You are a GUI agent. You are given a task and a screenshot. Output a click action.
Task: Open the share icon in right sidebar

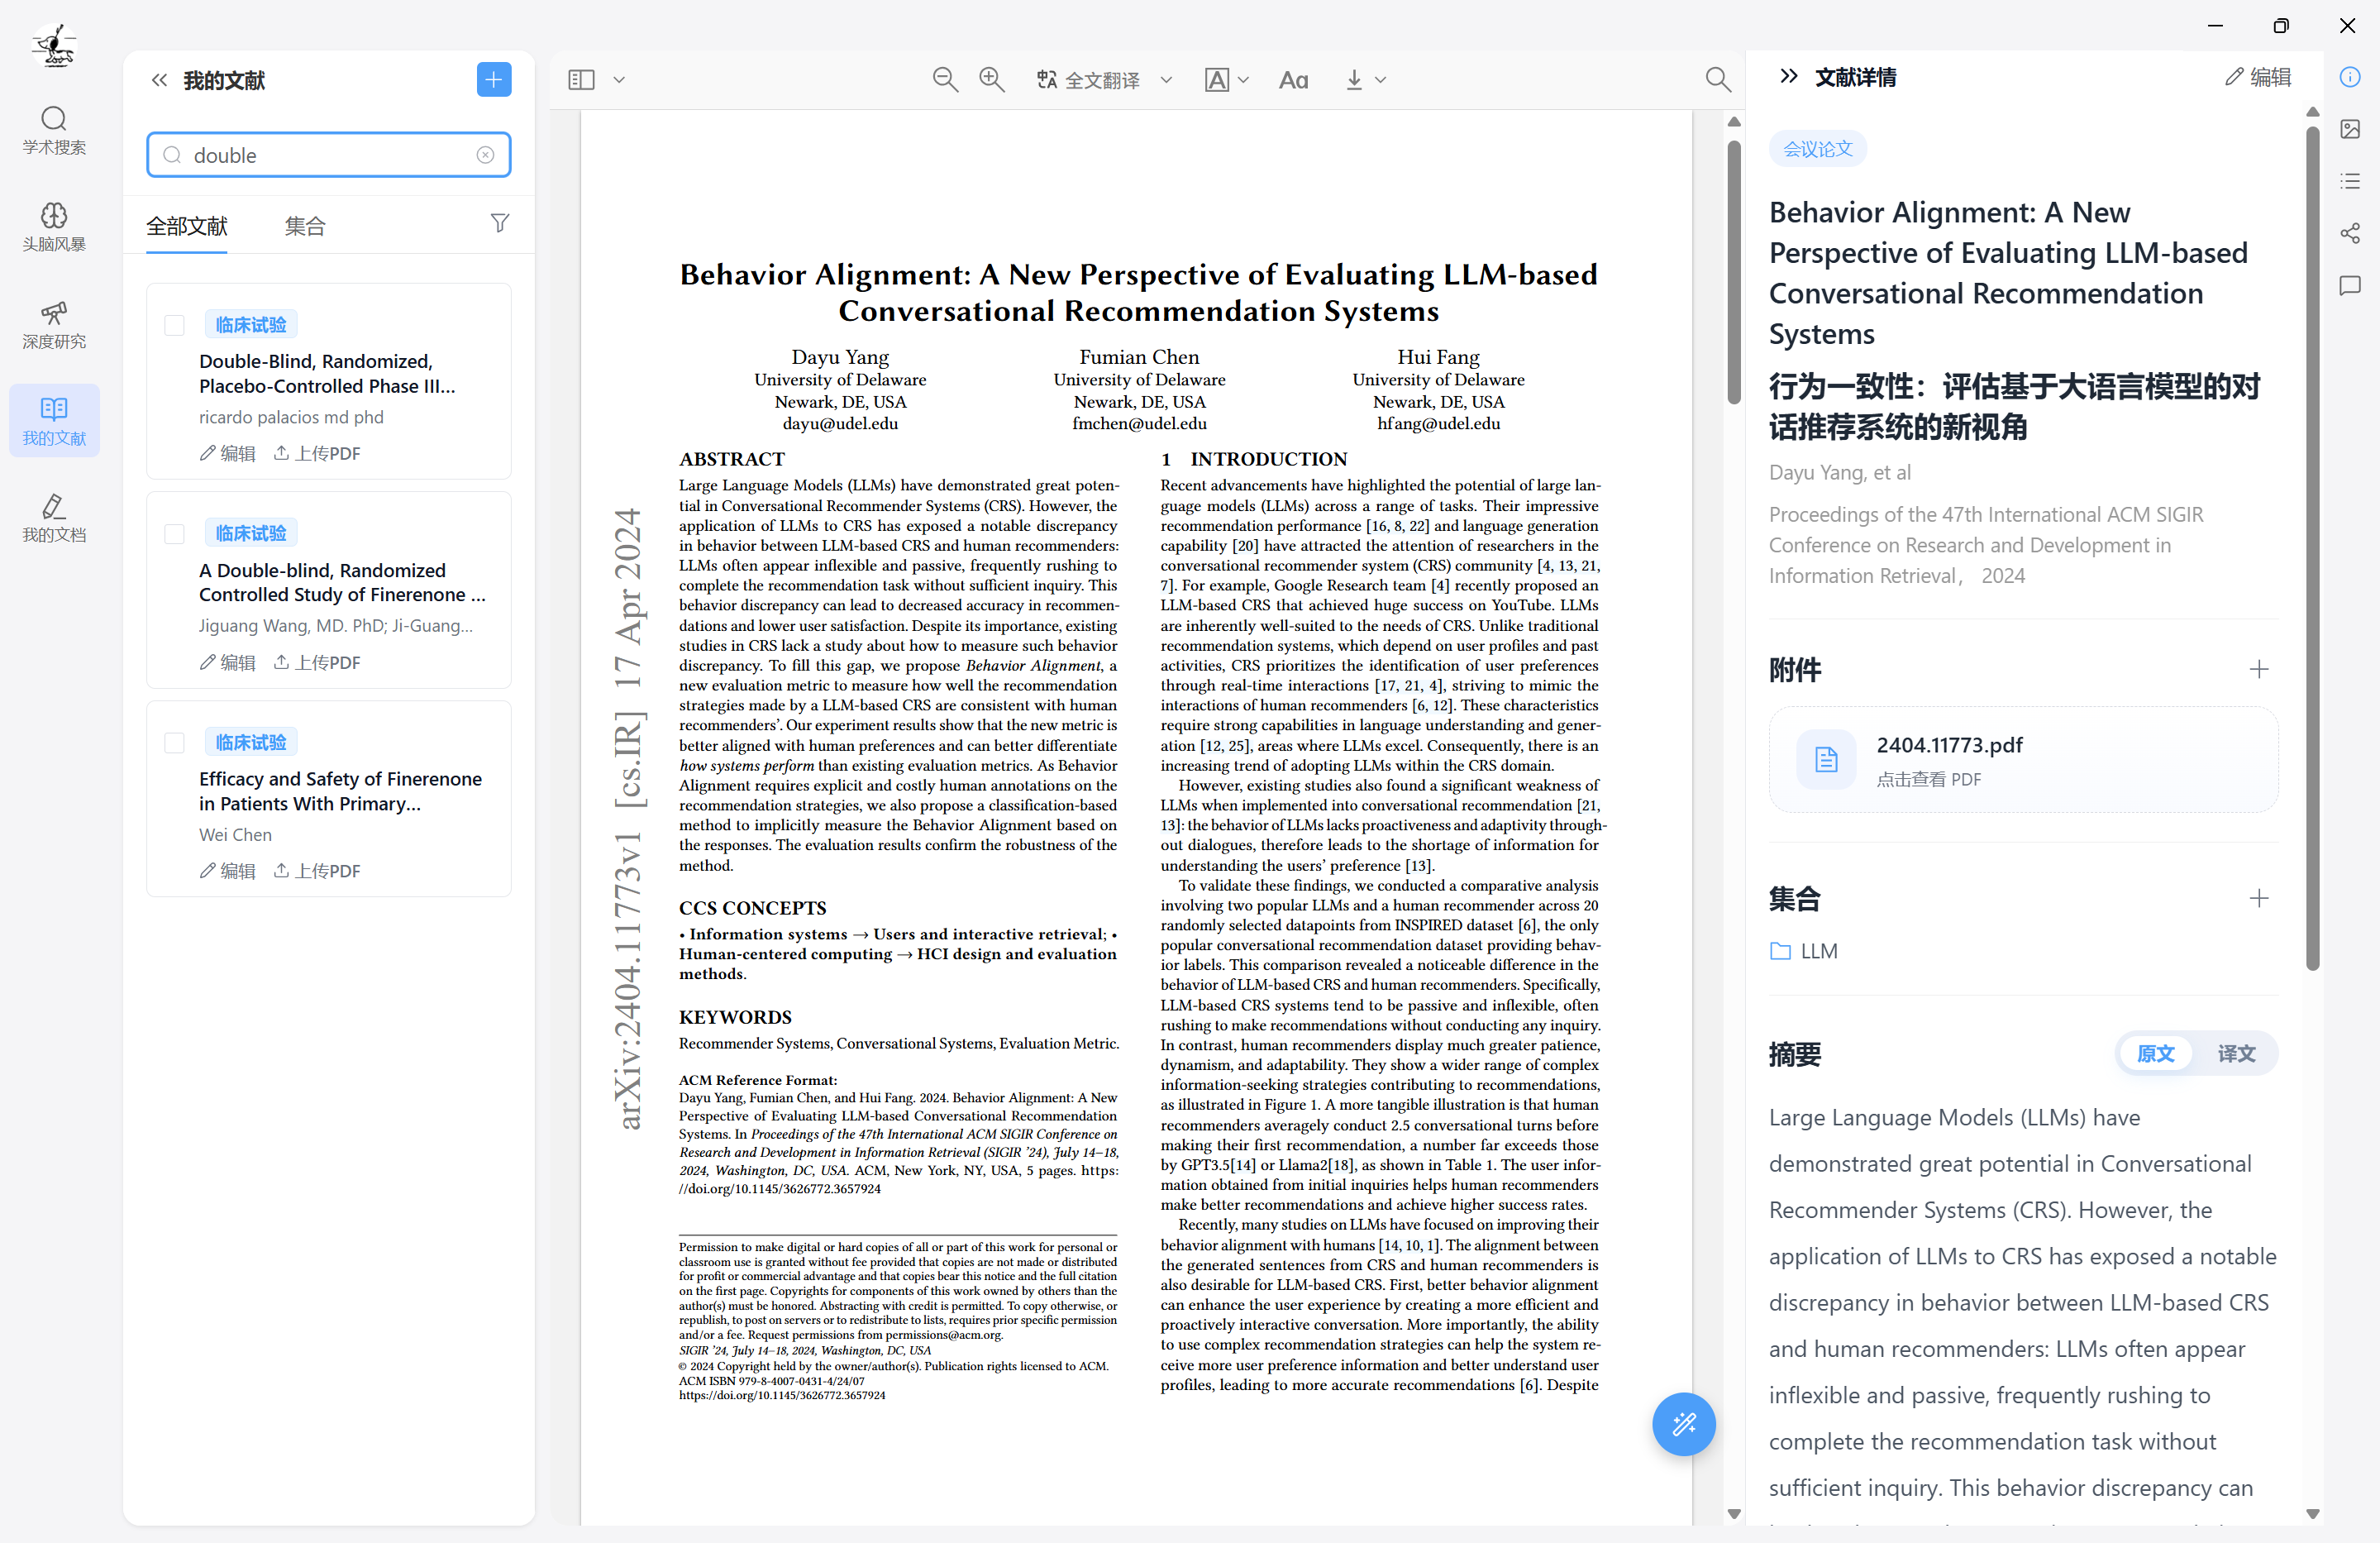pos(2350,233)
